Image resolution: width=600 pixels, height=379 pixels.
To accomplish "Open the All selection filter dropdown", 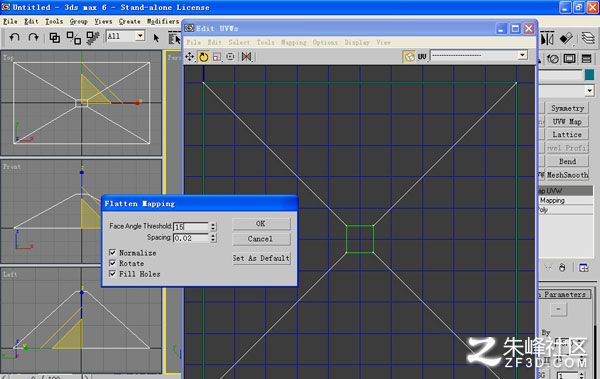I will coord(140,36).
